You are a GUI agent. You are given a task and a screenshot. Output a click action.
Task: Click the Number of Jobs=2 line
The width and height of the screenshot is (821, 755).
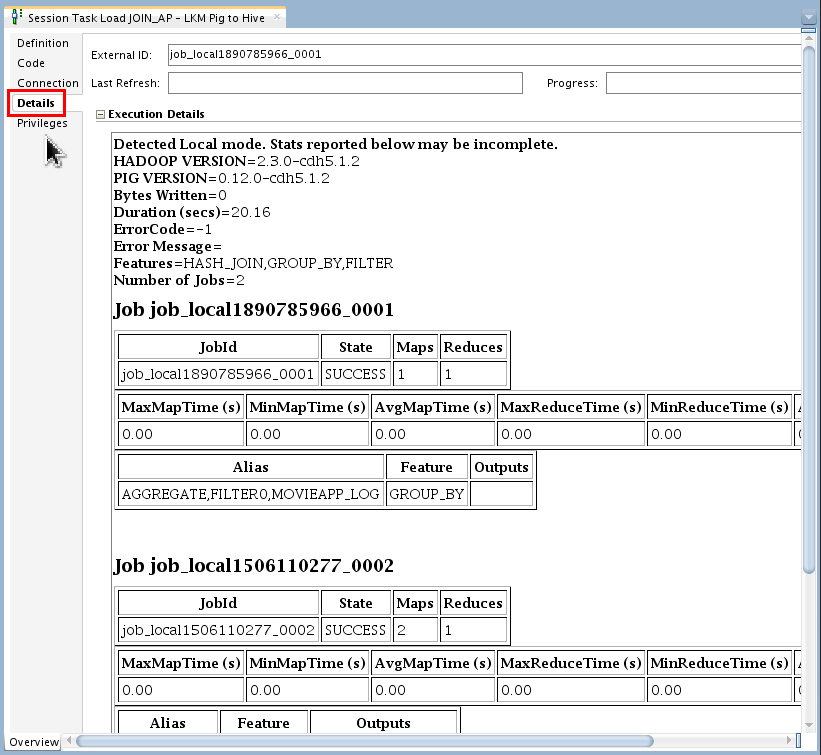click(179, 280)
